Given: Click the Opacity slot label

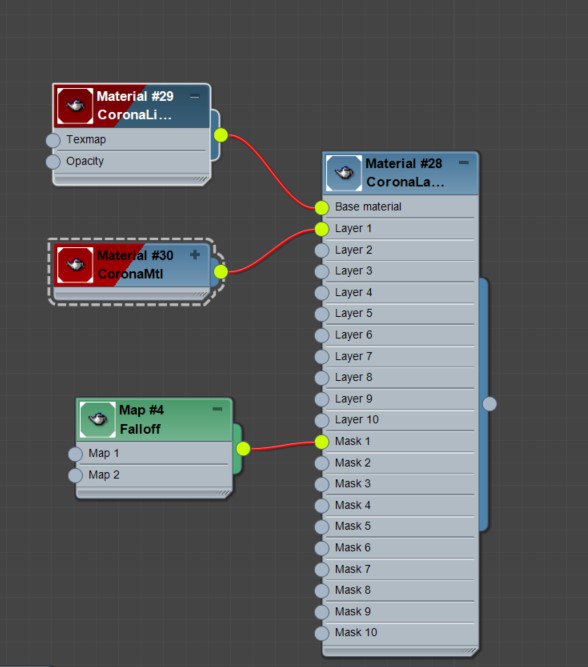Looking at the screenshot, I should tap(85, 161).
